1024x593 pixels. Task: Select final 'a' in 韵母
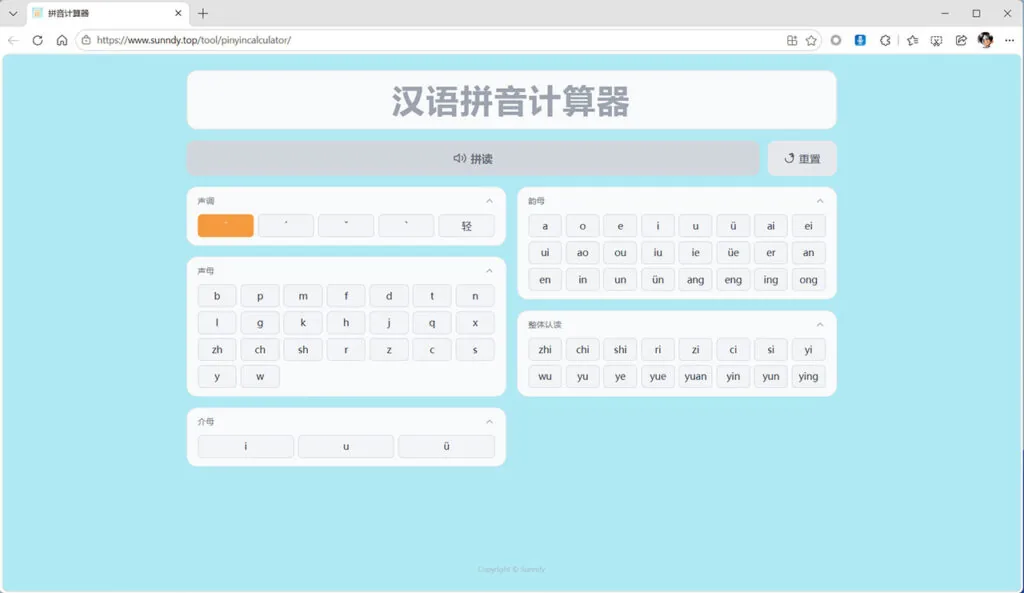click(x=545, y=226)
